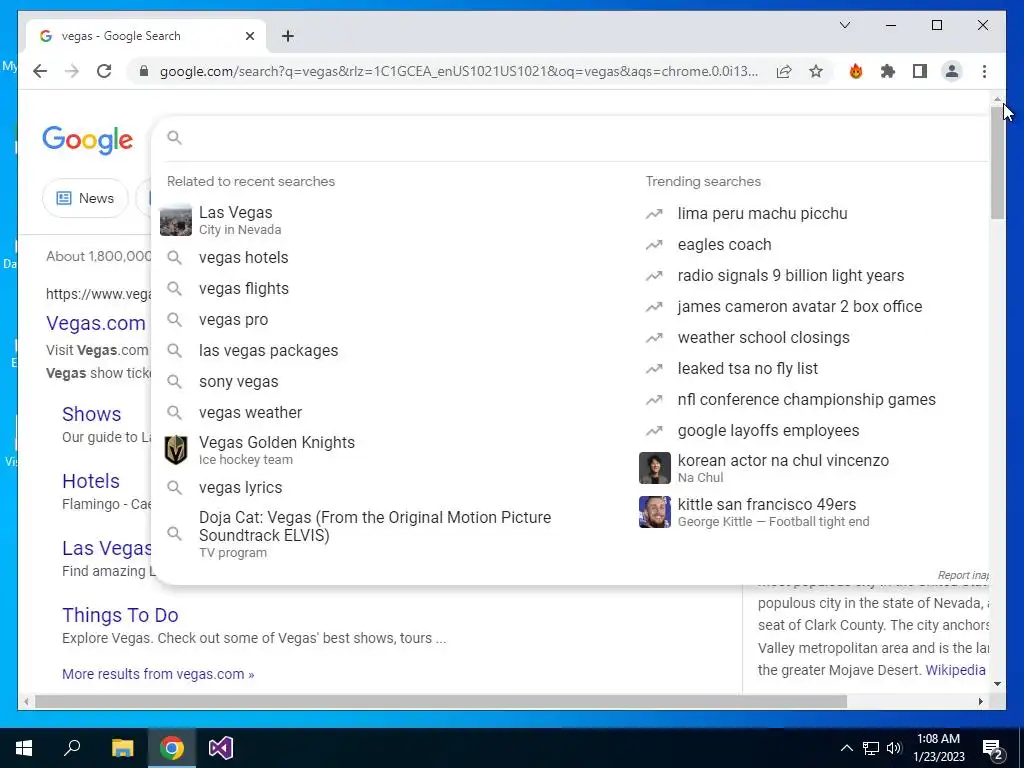Open a new tab with plus button
This screenshot has height=768, width=1024.
pos(288,36)
